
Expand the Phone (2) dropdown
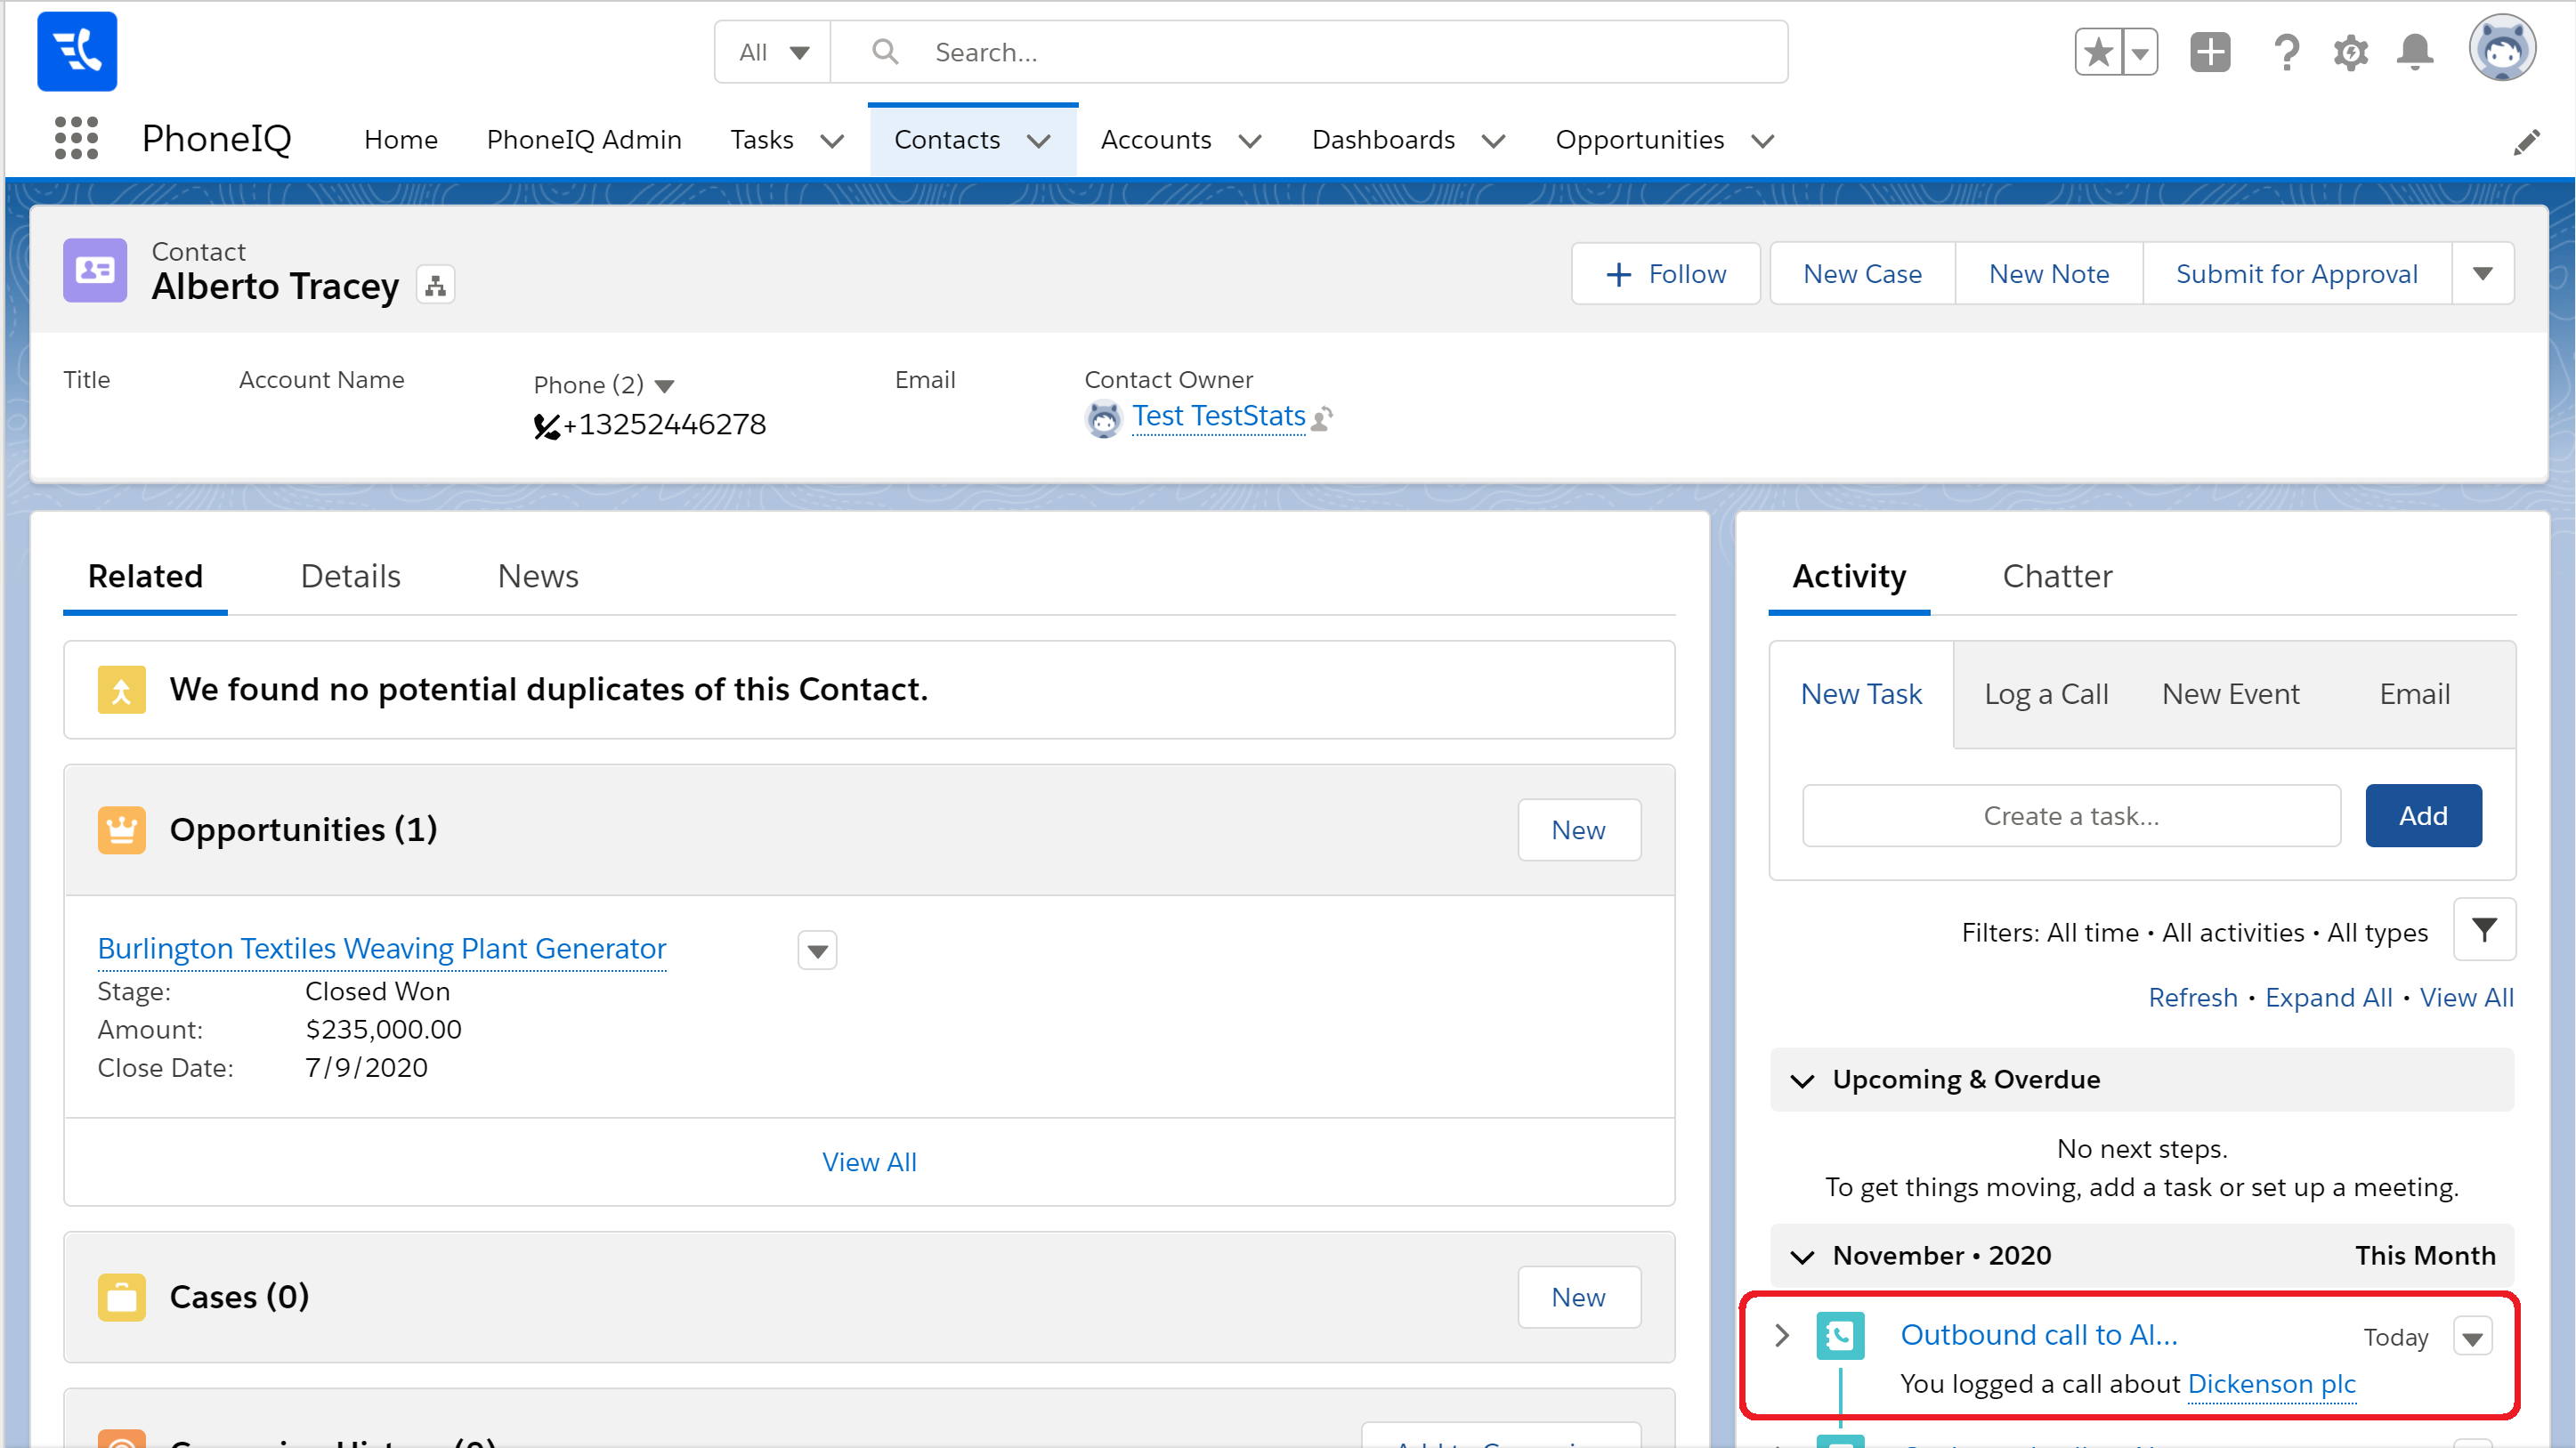point(665,386)
